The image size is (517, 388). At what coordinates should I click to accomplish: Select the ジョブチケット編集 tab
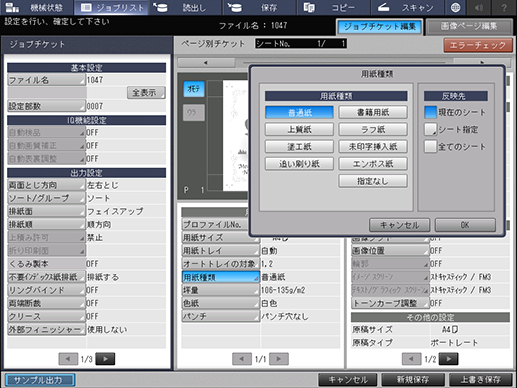pos(380,27)
